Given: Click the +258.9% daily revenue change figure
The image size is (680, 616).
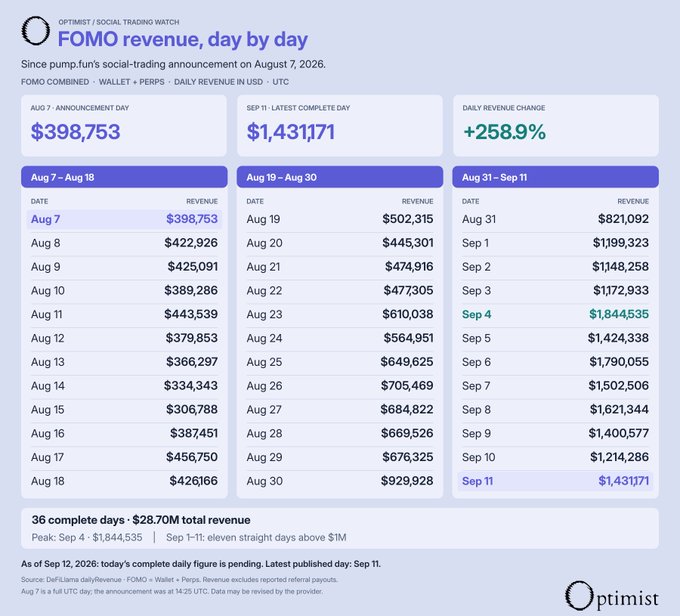Looking at the screenshot, I should tap(504, 132).
